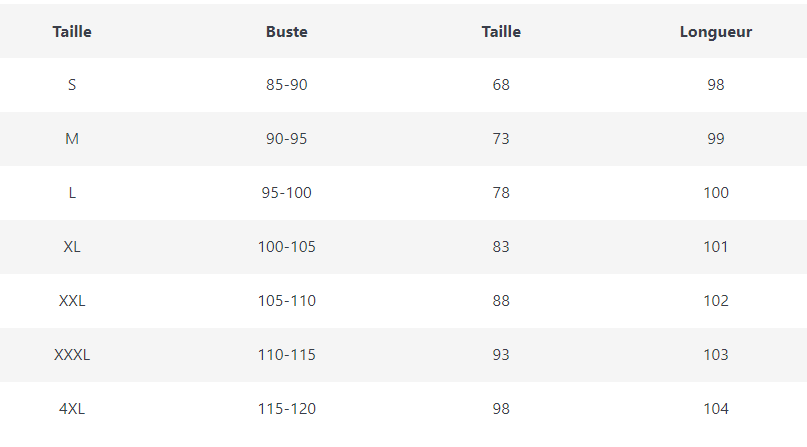
Task: Click the XXXL size cell
Action: click(72, 355)
